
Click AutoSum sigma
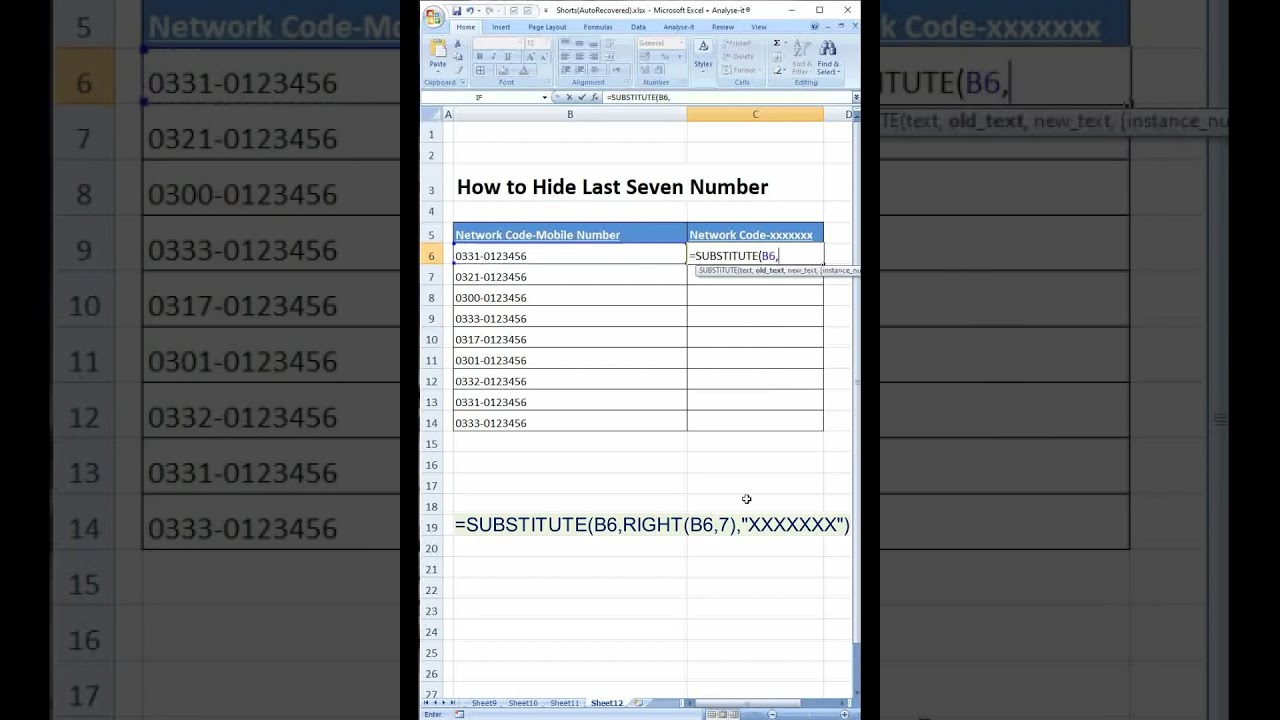click(776, 43)
